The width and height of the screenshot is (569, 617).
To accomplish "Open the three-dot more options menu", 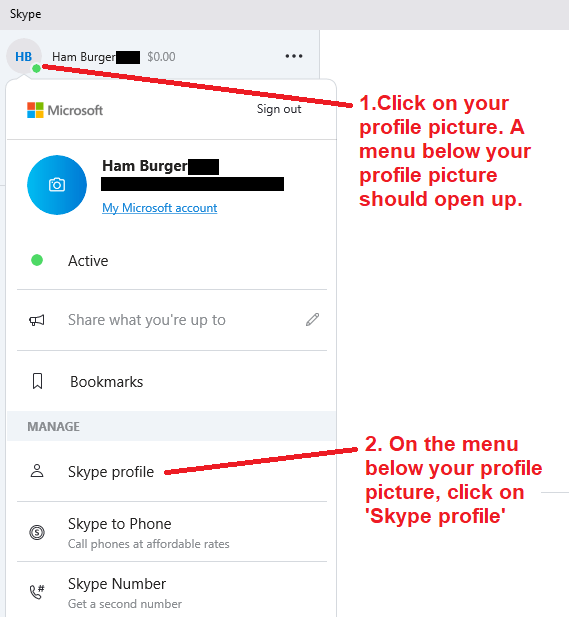I will click(x=294, y=56).
